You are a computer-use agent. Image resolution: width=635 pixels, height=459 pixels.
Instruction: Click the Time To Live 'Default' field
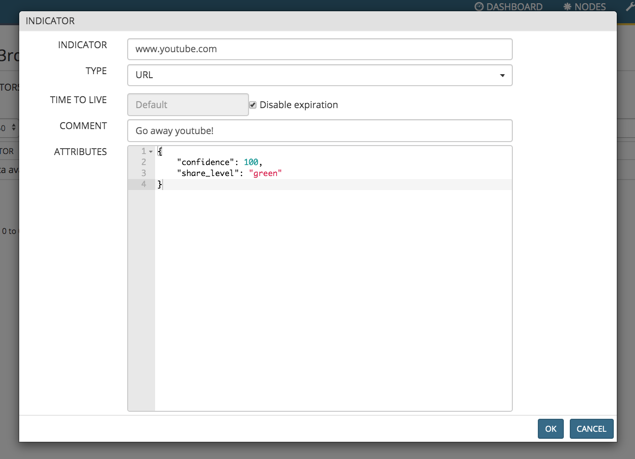click(188, 105)
